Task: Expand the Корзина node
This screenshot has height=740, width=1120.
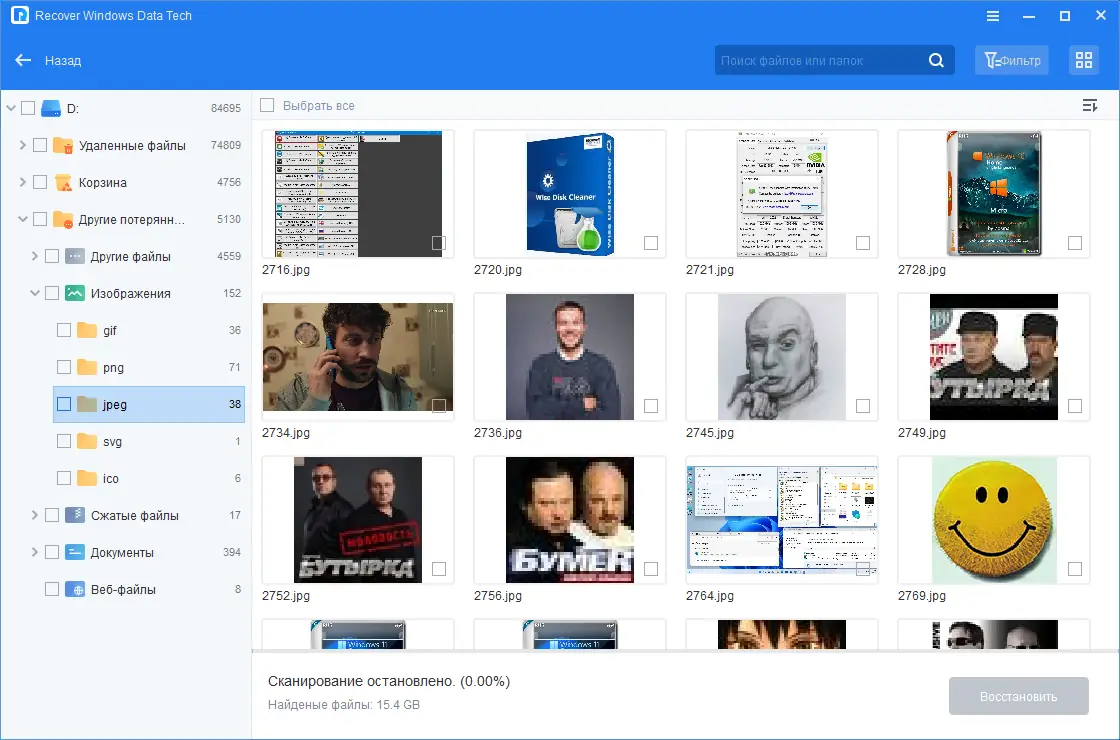Action: (23, 183)
